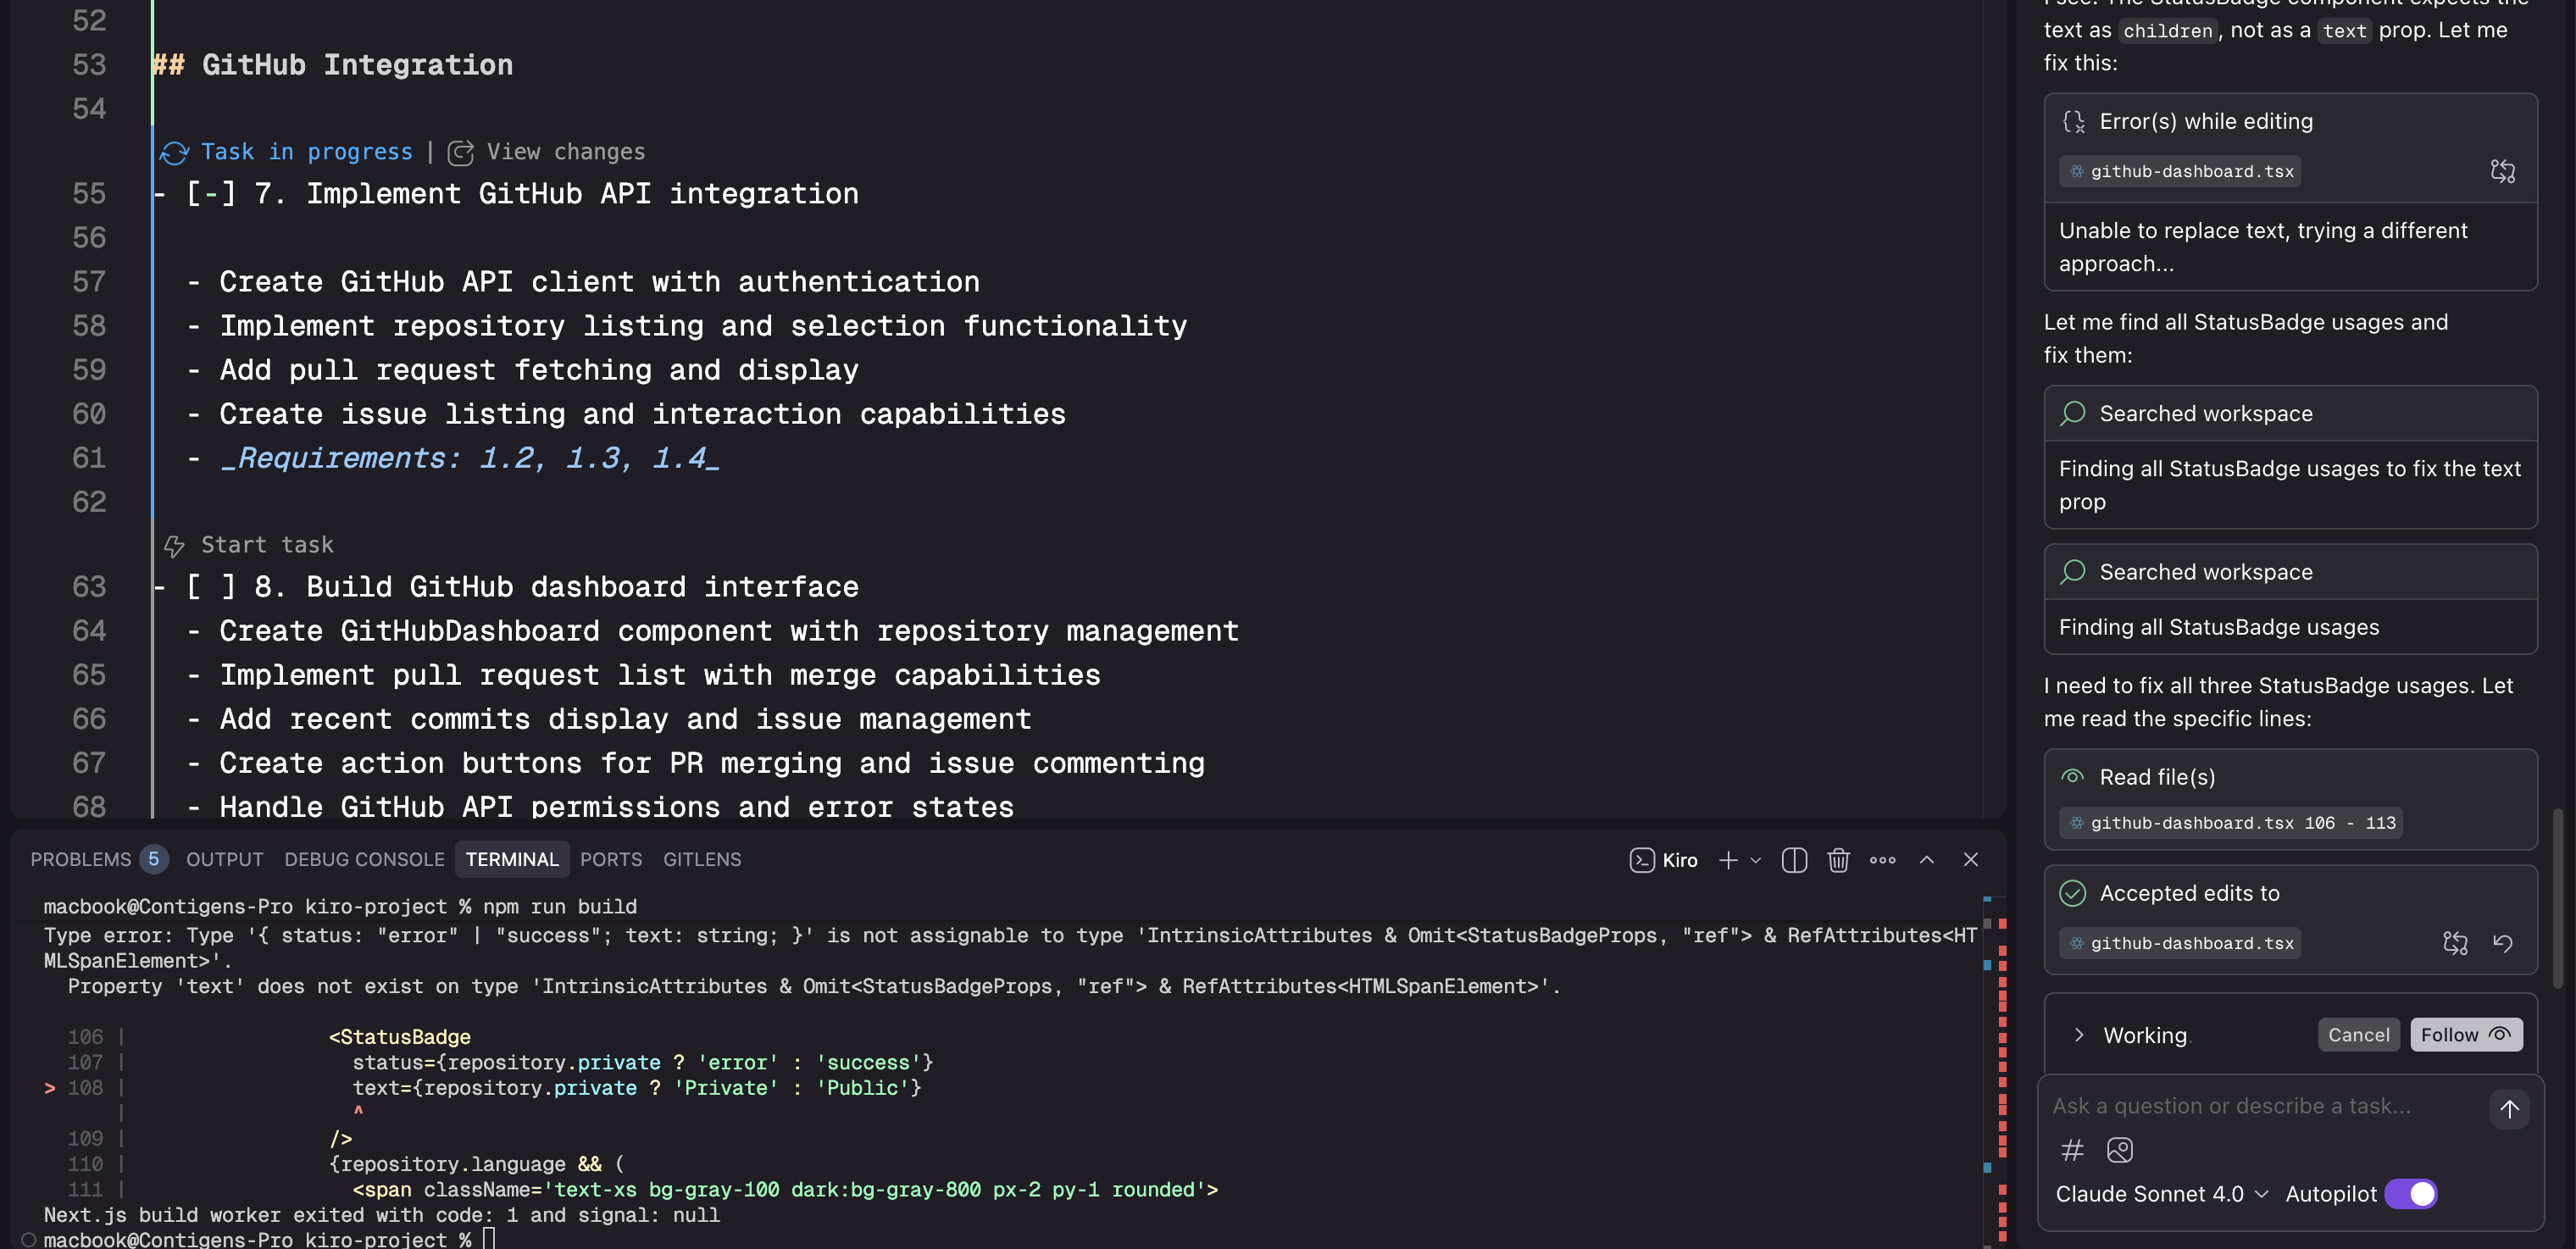View diff of accepted github-dashboard.tsx edits
The image size is (2576, 1249).
point(2455,943)
